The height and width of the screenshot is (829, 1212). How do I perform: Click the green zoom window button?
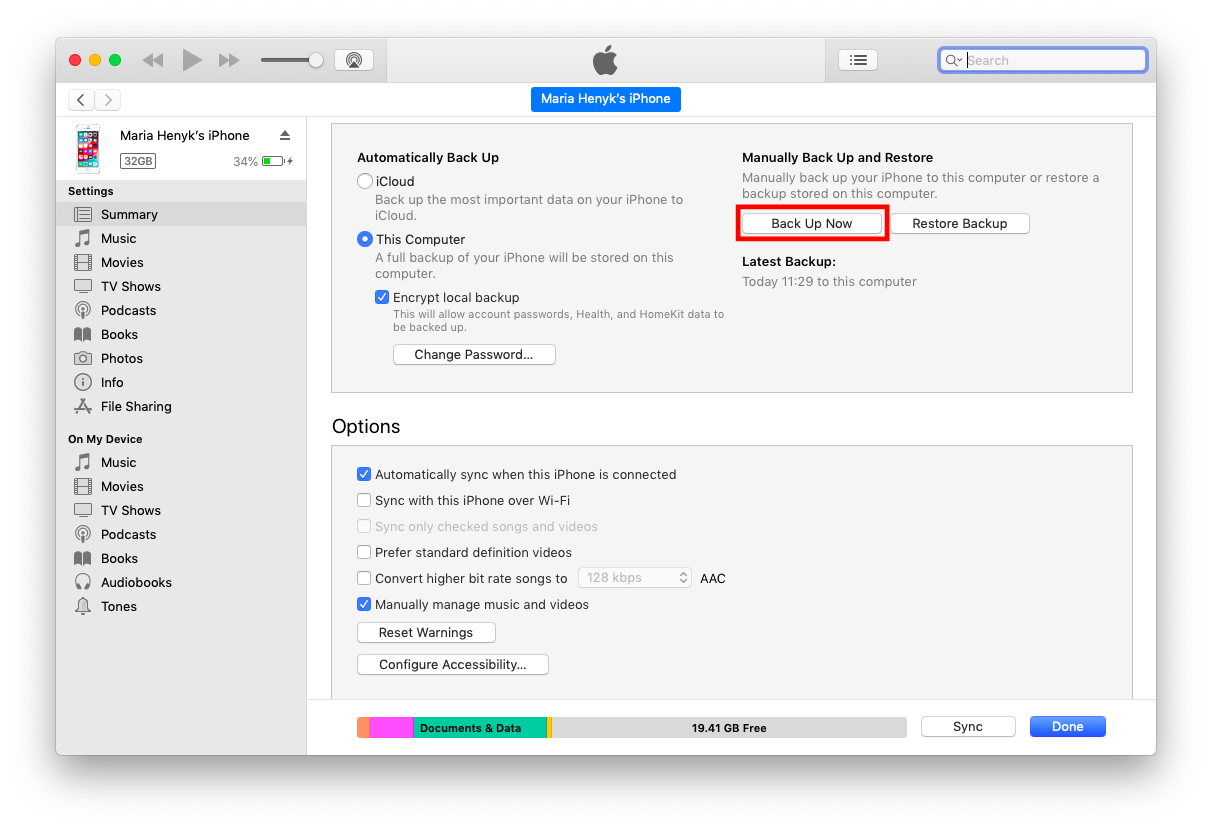[x=115, y=60]
